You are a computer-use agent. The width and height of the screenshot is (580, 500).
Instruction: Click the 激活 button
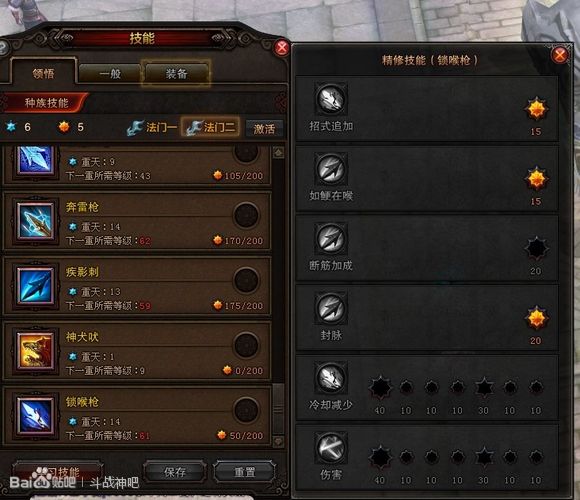click(264, 129)
